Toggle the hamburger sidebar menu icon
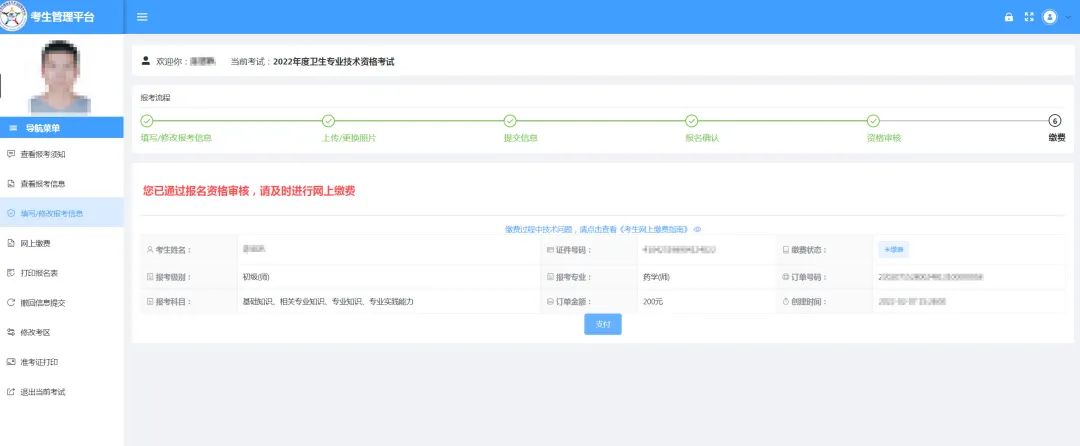This screenshot has width=1080, height=446. [142, 17]
